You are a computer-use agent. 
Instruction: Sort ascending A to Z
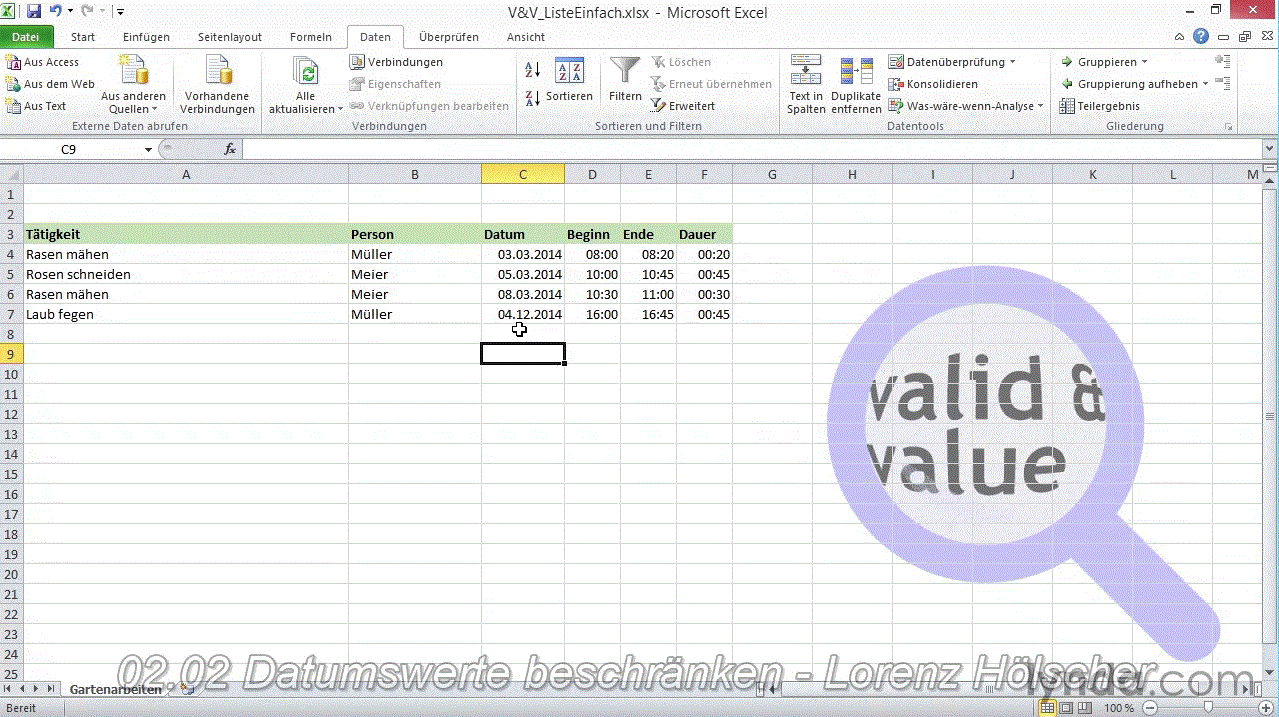click(x=533, y=70)
